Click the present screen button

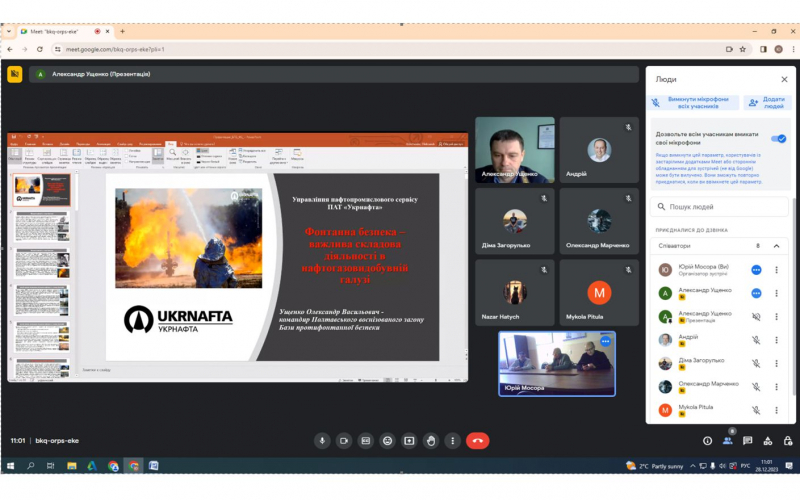coord(409,441)
